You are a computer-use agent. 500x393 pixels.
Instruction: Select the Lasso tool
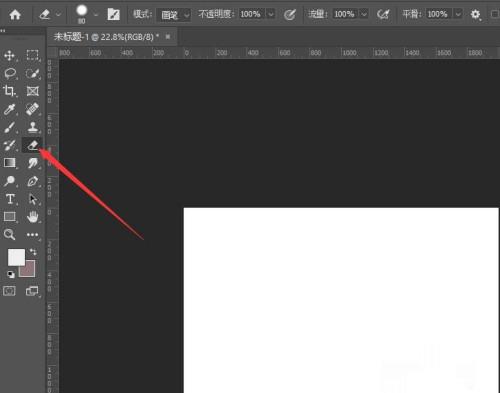click(10, 73)
